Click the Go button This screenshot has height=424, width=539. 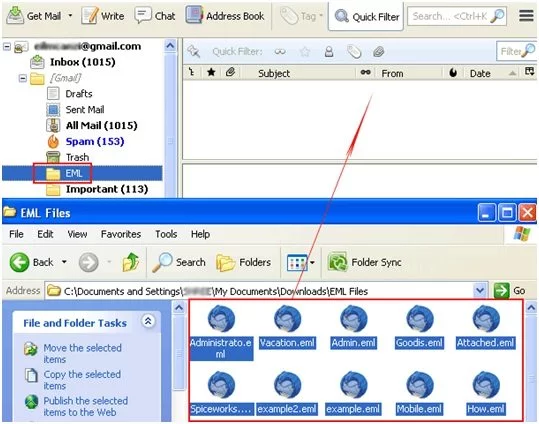click(x=510, y=291)
